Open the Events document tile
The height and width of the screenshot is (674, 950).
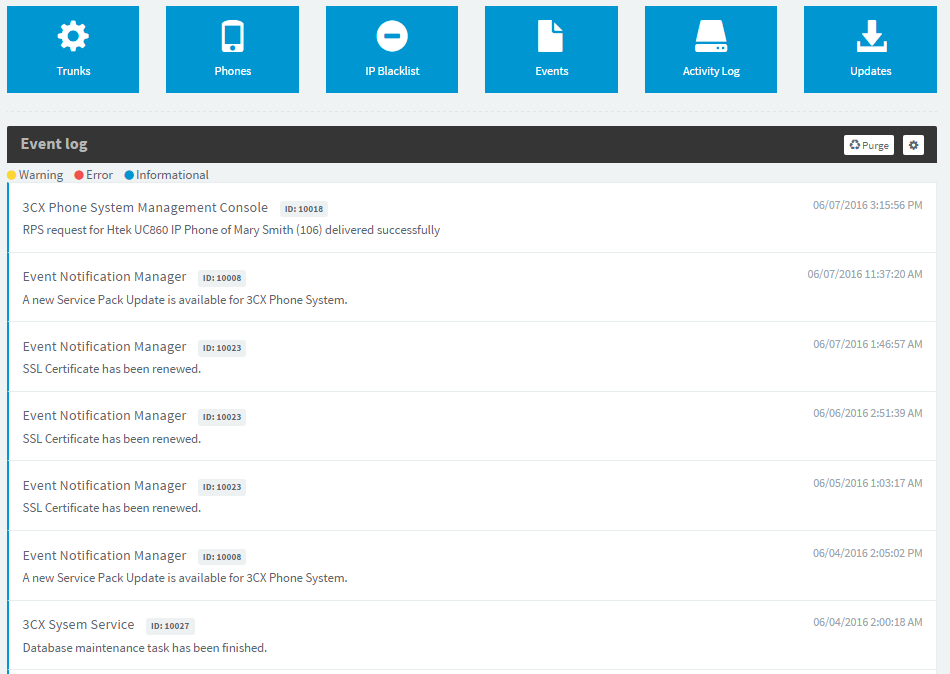[551, 49]
